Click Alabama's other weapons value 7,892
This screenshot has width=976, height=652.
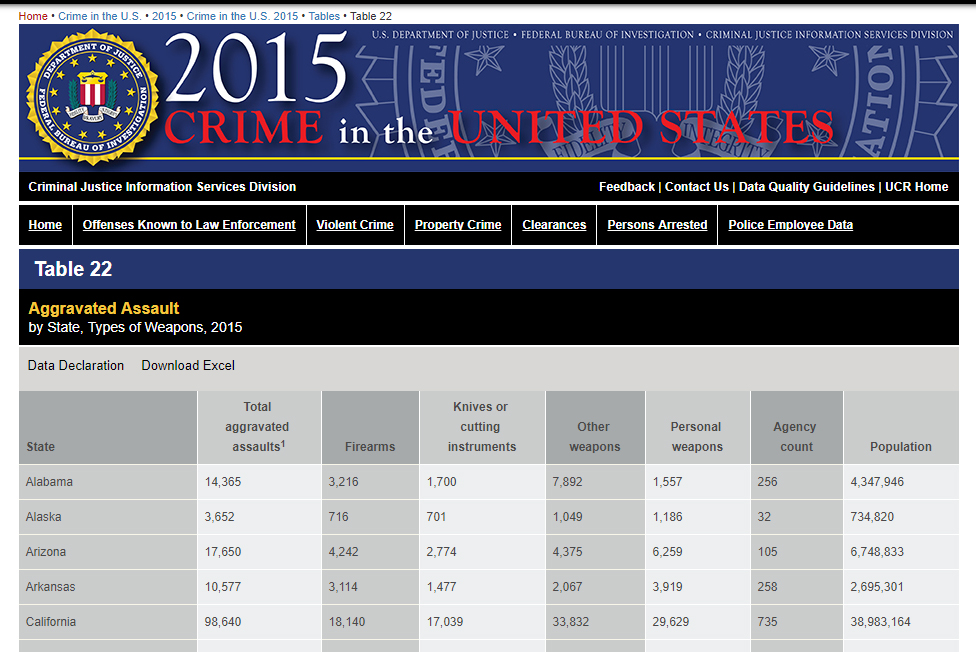tap(568, 482)
